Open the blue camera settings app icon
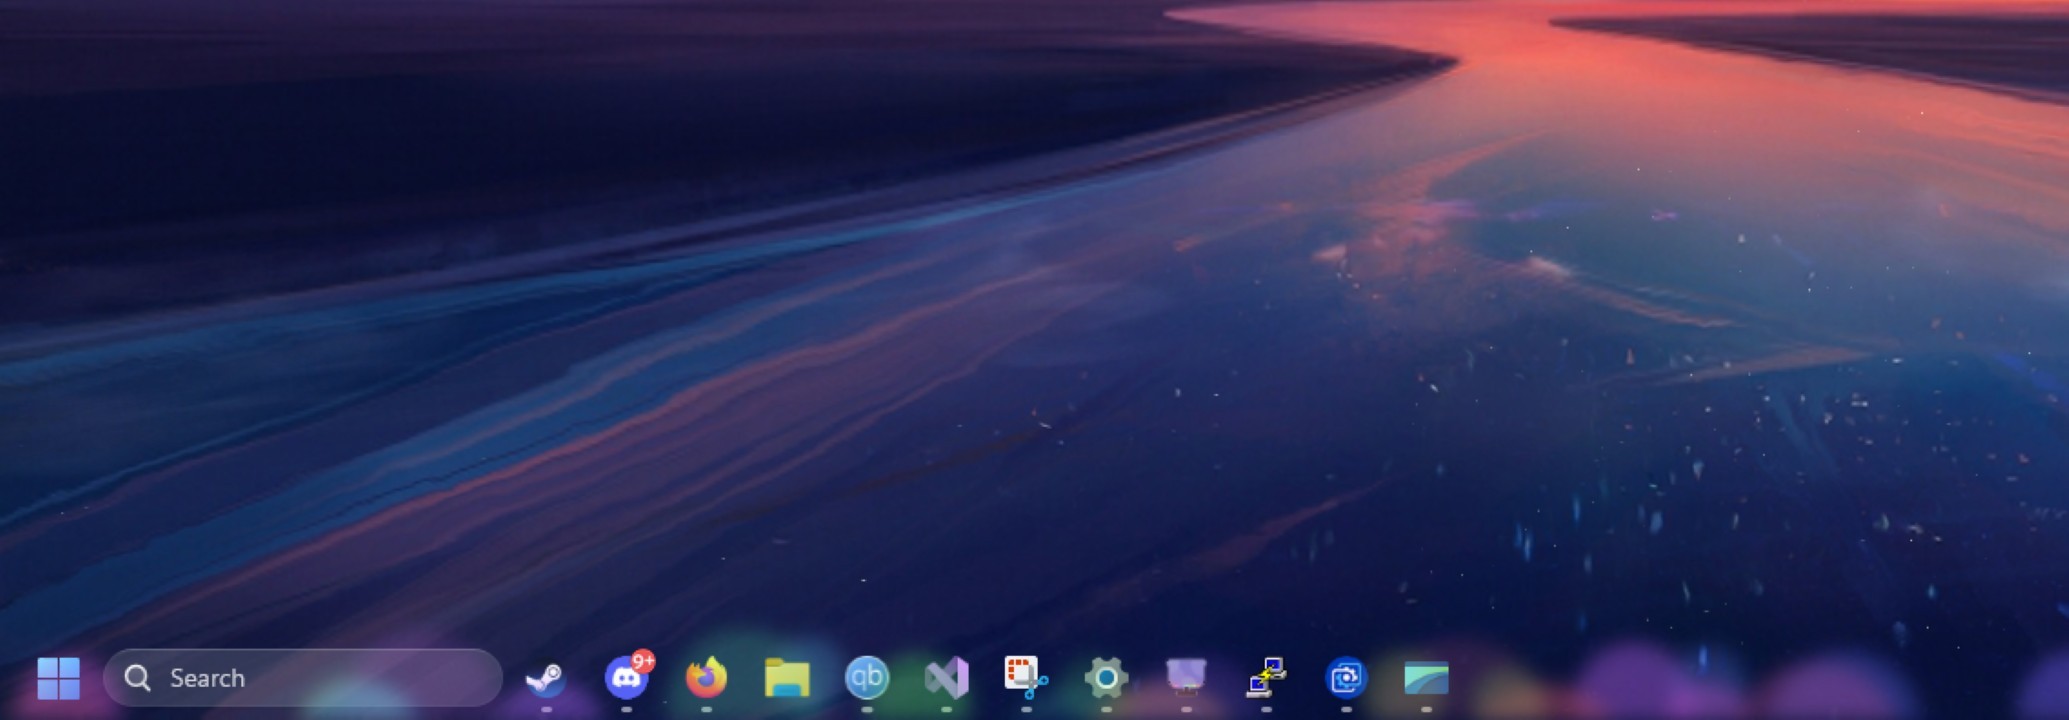Screen dimensions: 2069x720 coord(1346,678)
